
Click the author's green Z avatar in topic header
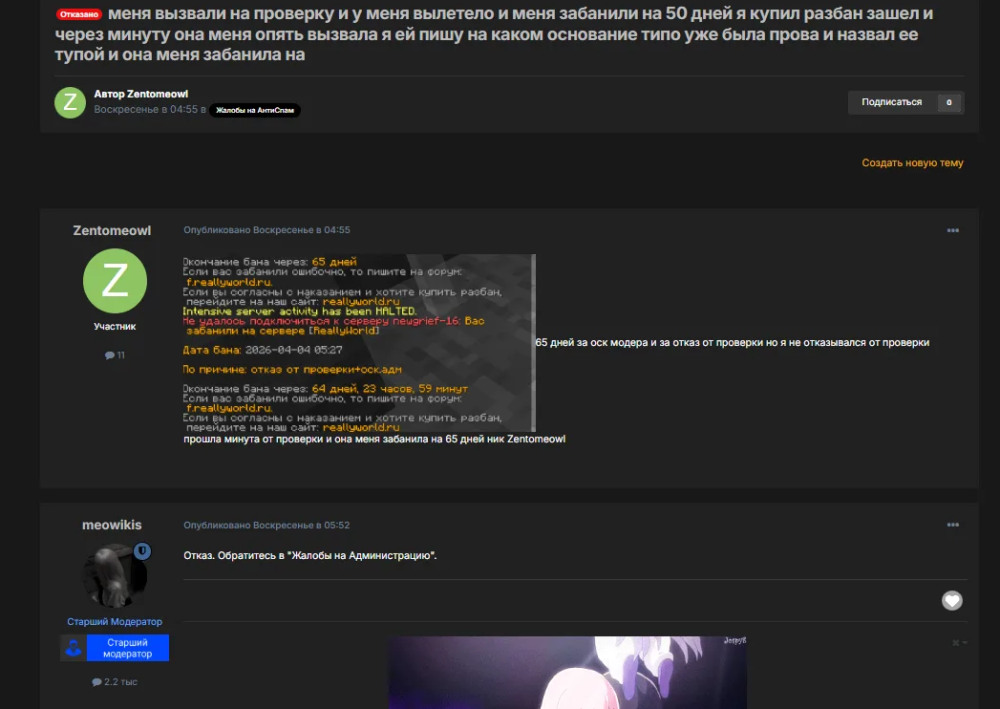point(70,102)
